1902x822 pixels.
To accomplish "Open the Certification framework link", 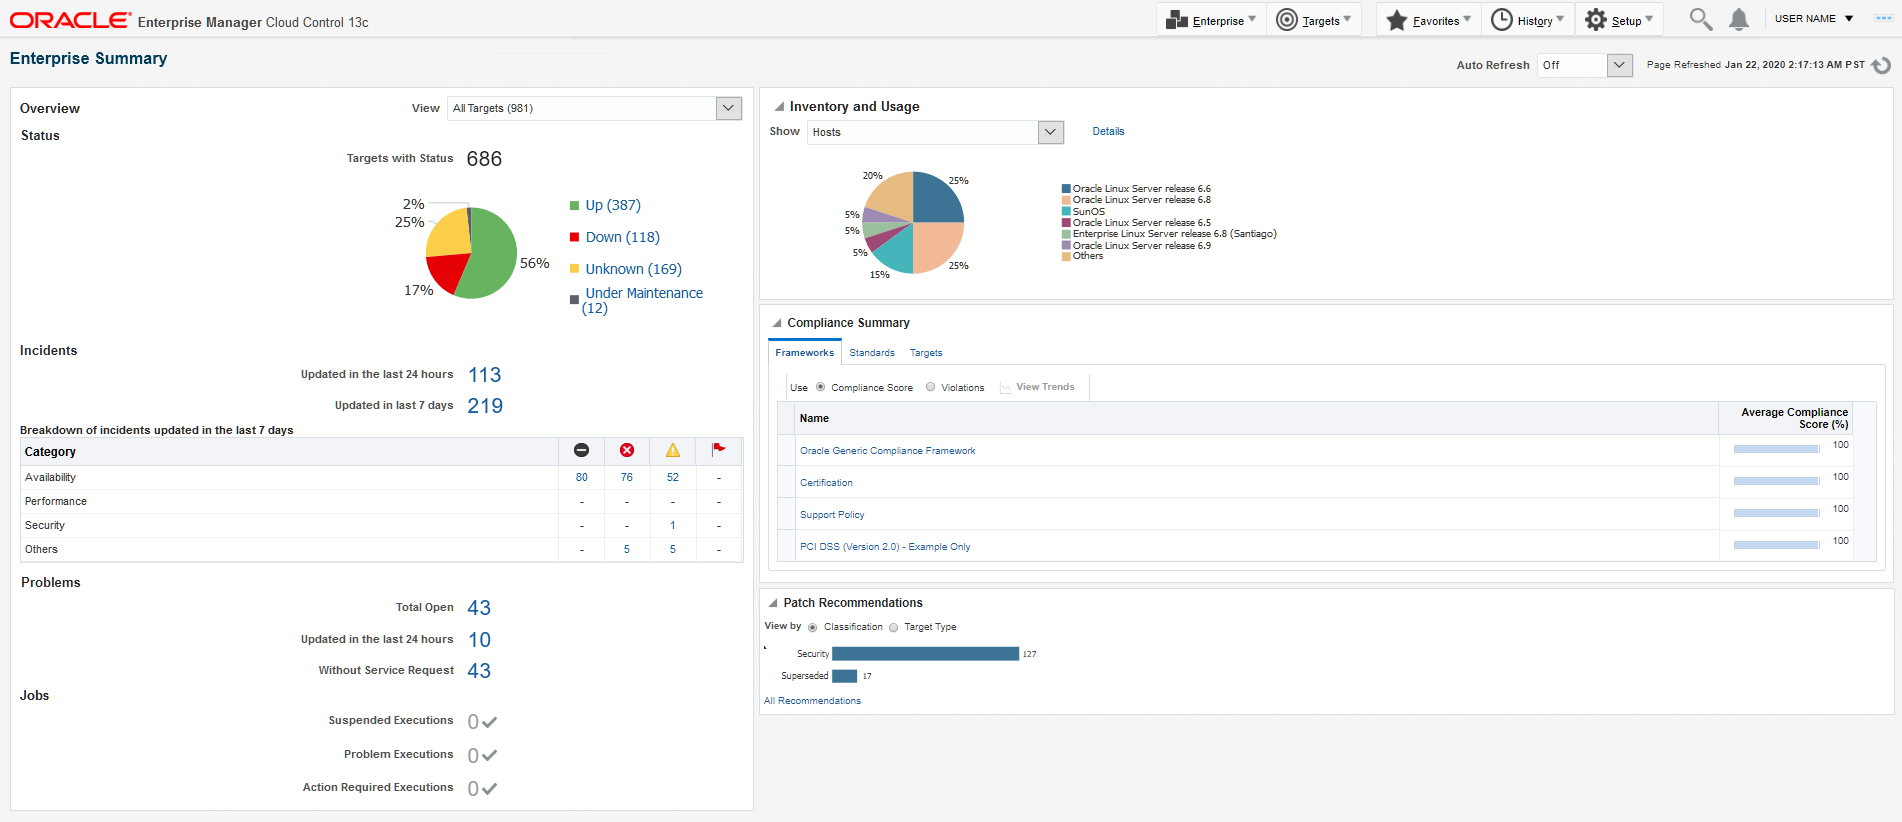I will point(826,483).
